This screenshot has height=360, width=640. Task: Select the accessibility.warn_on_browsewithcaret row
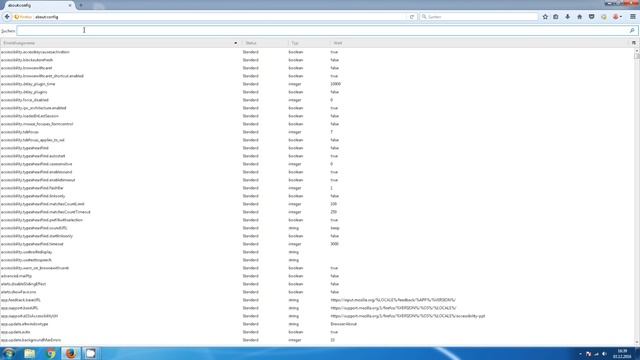[x=317, y=268]
